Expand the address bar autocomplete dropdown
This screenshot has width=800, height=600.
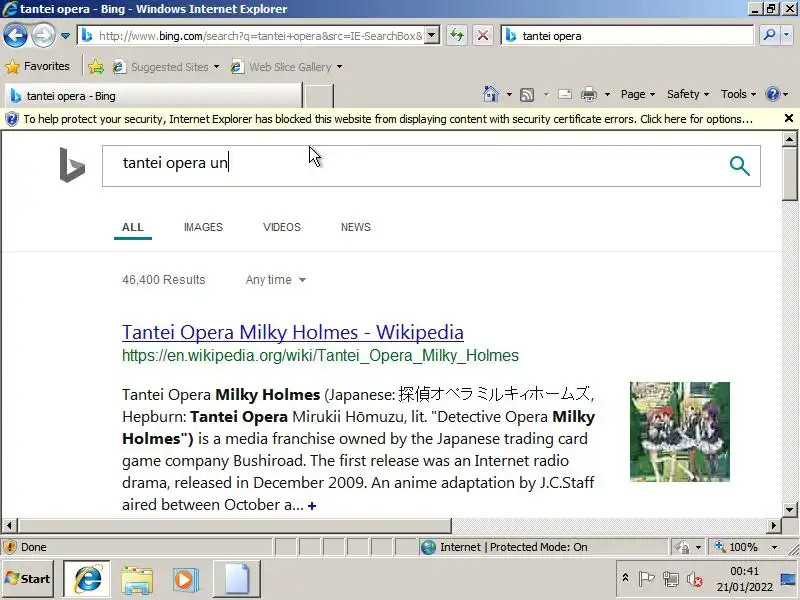pos(432,36)
